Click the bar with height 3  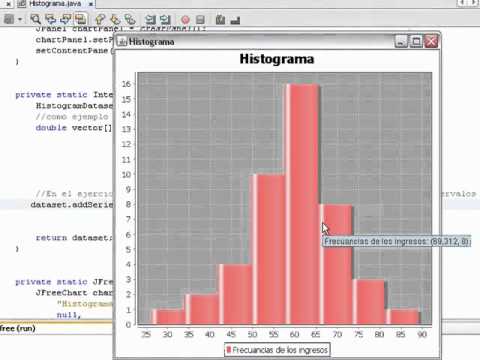[x=370, y=302]
